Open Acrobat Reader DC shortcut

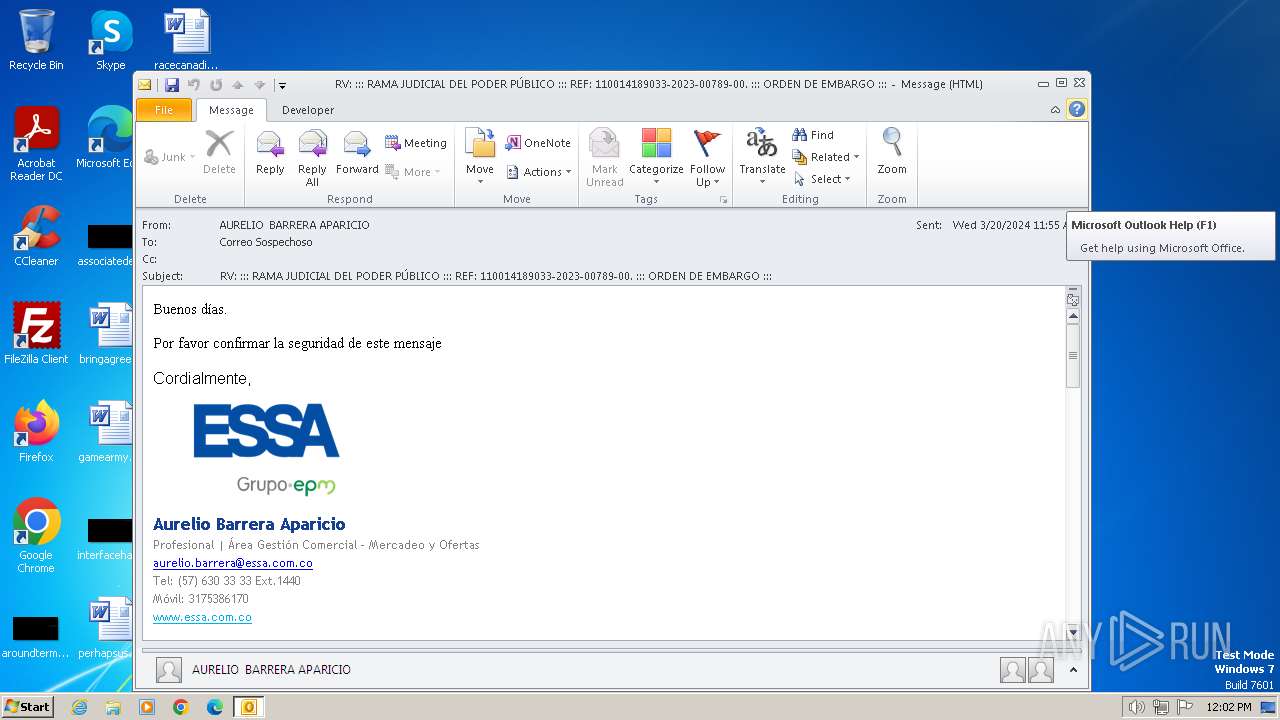36,144
